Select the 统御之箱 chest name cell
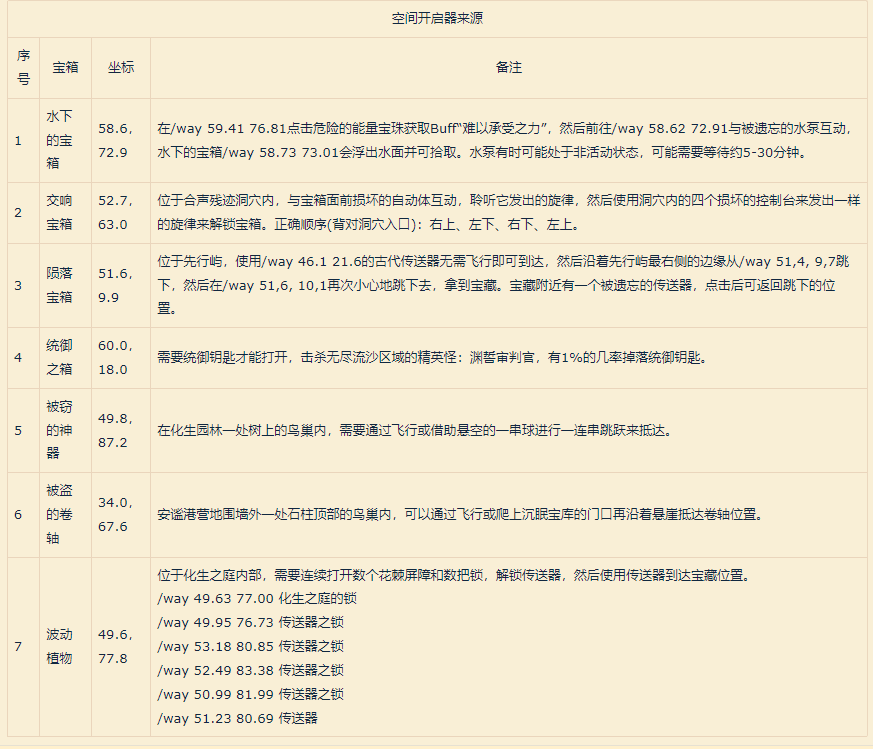Screen dimensions: 873x749 (59, 357)
